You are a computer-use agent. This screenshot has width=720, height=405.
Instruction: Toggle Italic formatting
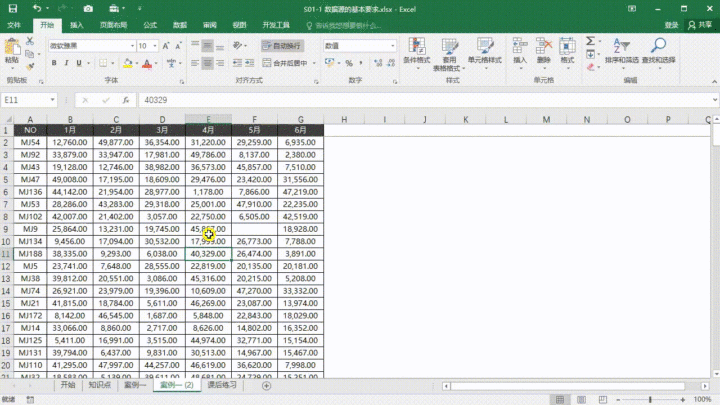pos(66,63)
